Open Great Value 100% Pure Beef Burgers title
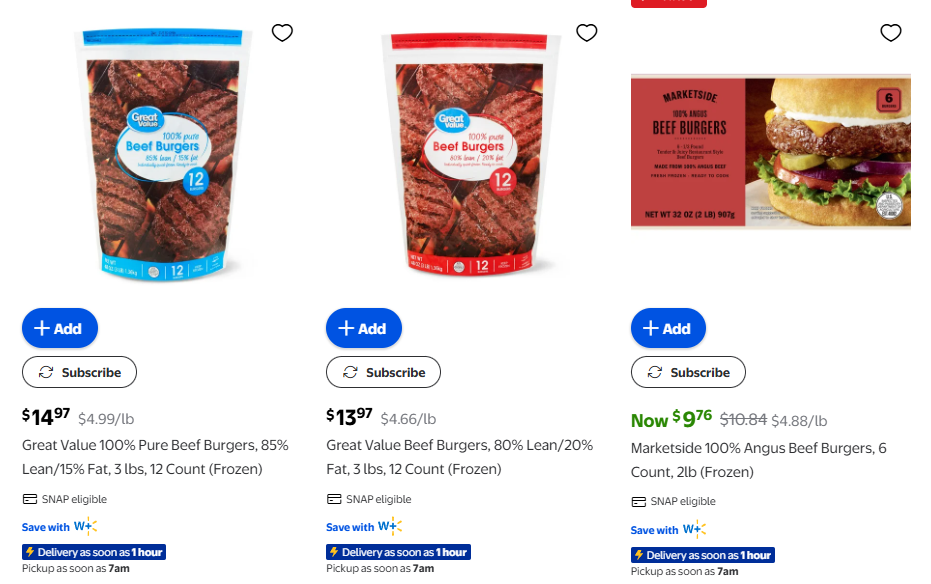Viewport: 931px width, 584px height. (x=155, y=457)
